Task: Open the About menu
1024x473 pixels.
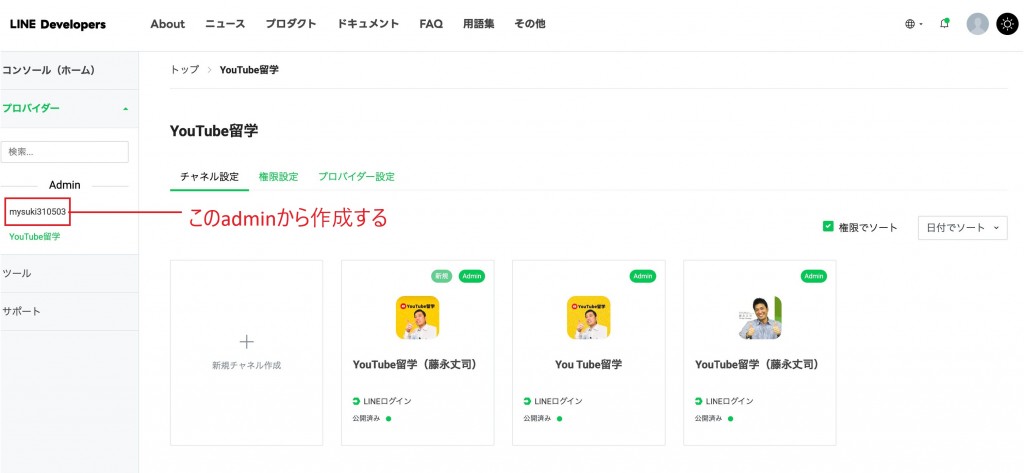Action: click(x=167, y=24)
